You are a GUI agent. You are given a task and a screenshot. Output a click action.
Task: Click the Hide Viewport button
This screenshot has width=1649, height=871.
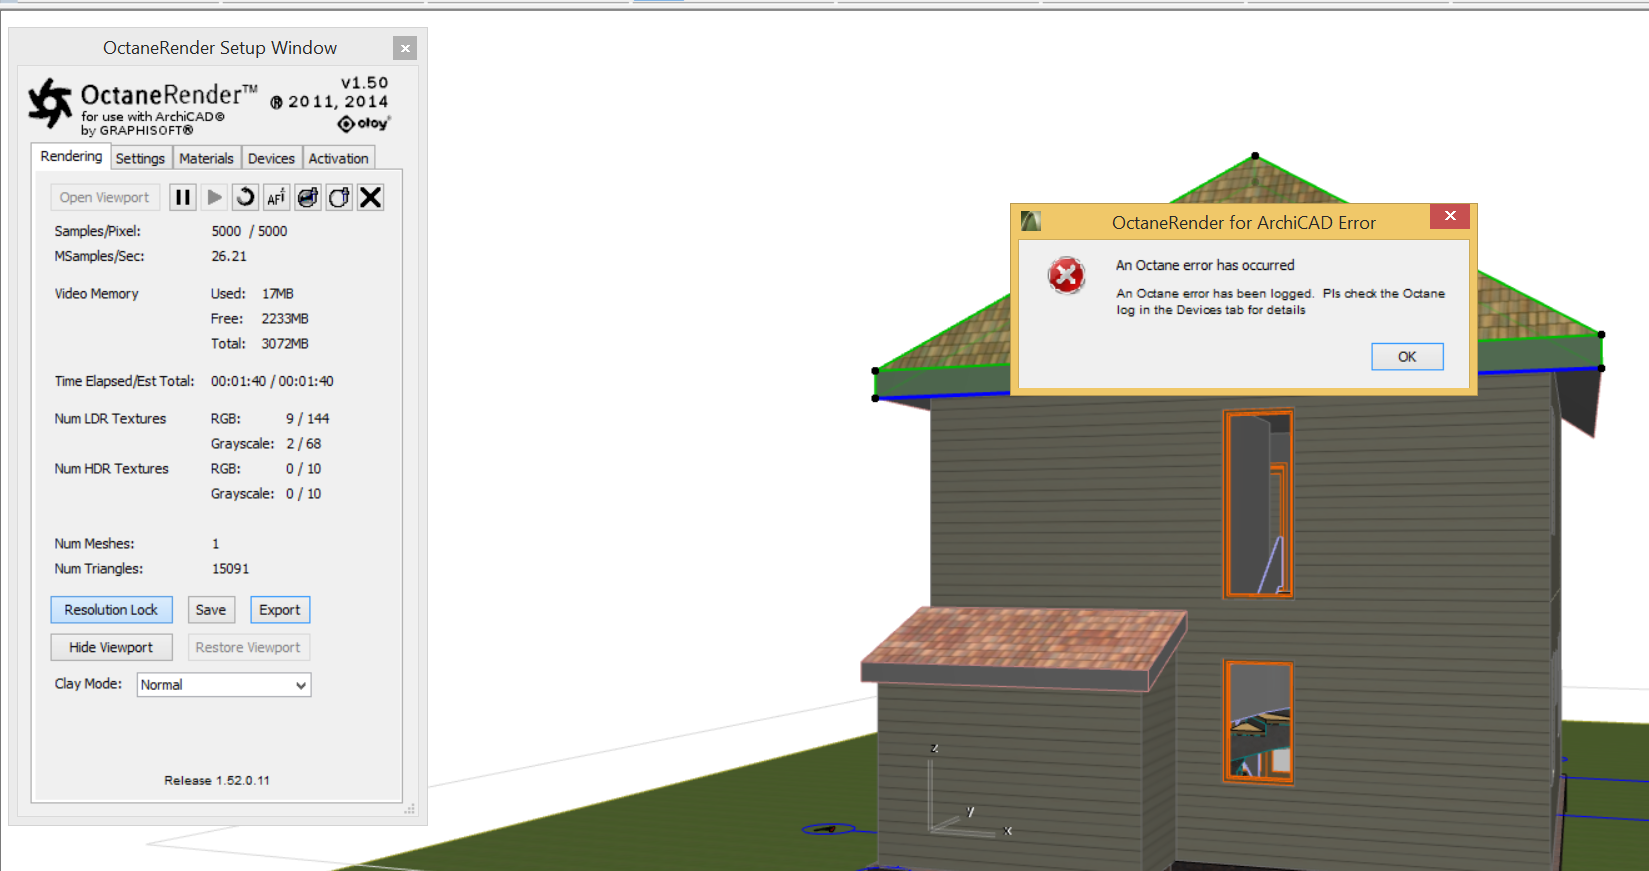[x=111, y=648]
